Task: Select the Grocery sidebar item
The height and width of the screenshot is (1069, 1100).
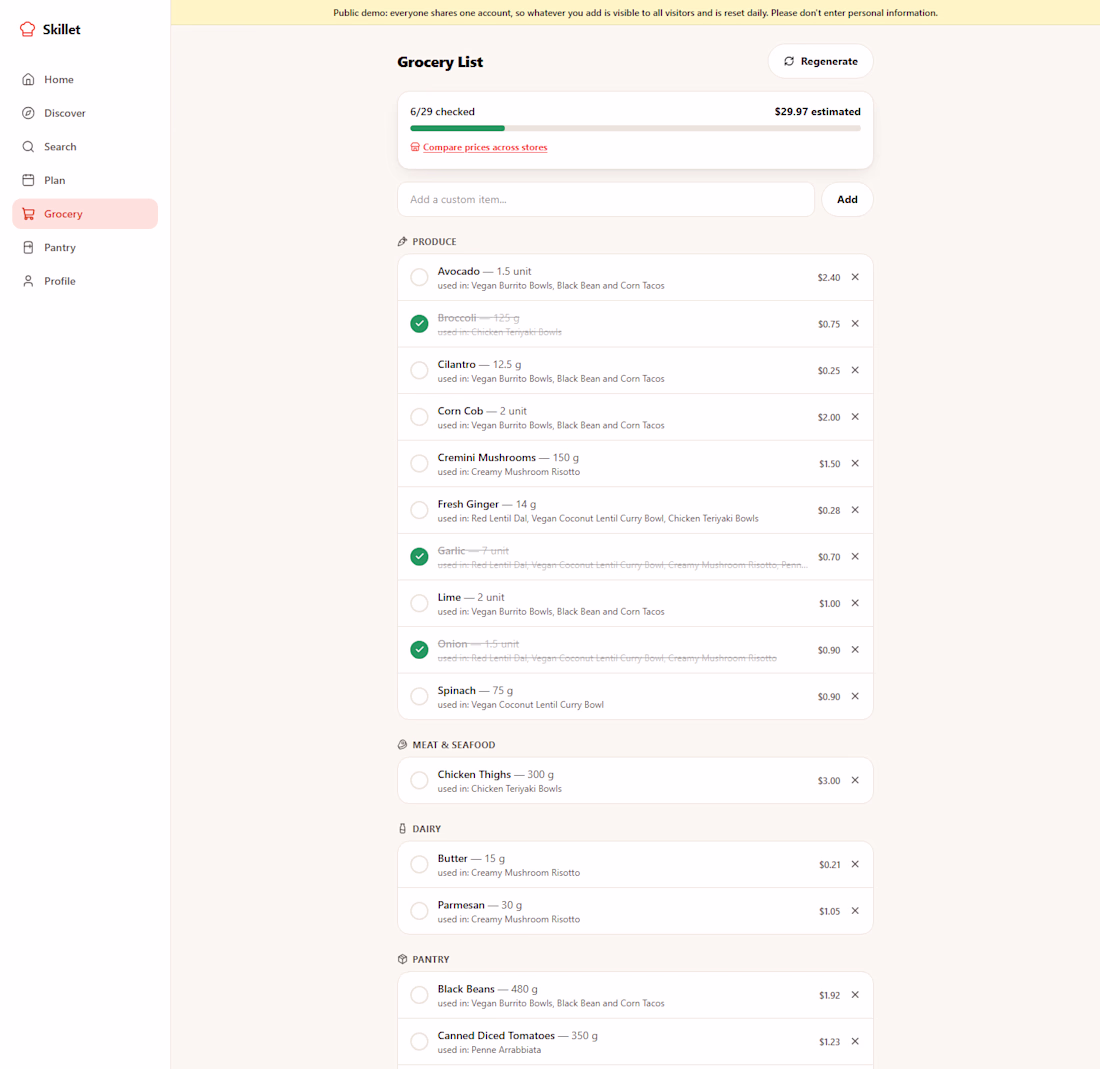Action: click(85, 214)
